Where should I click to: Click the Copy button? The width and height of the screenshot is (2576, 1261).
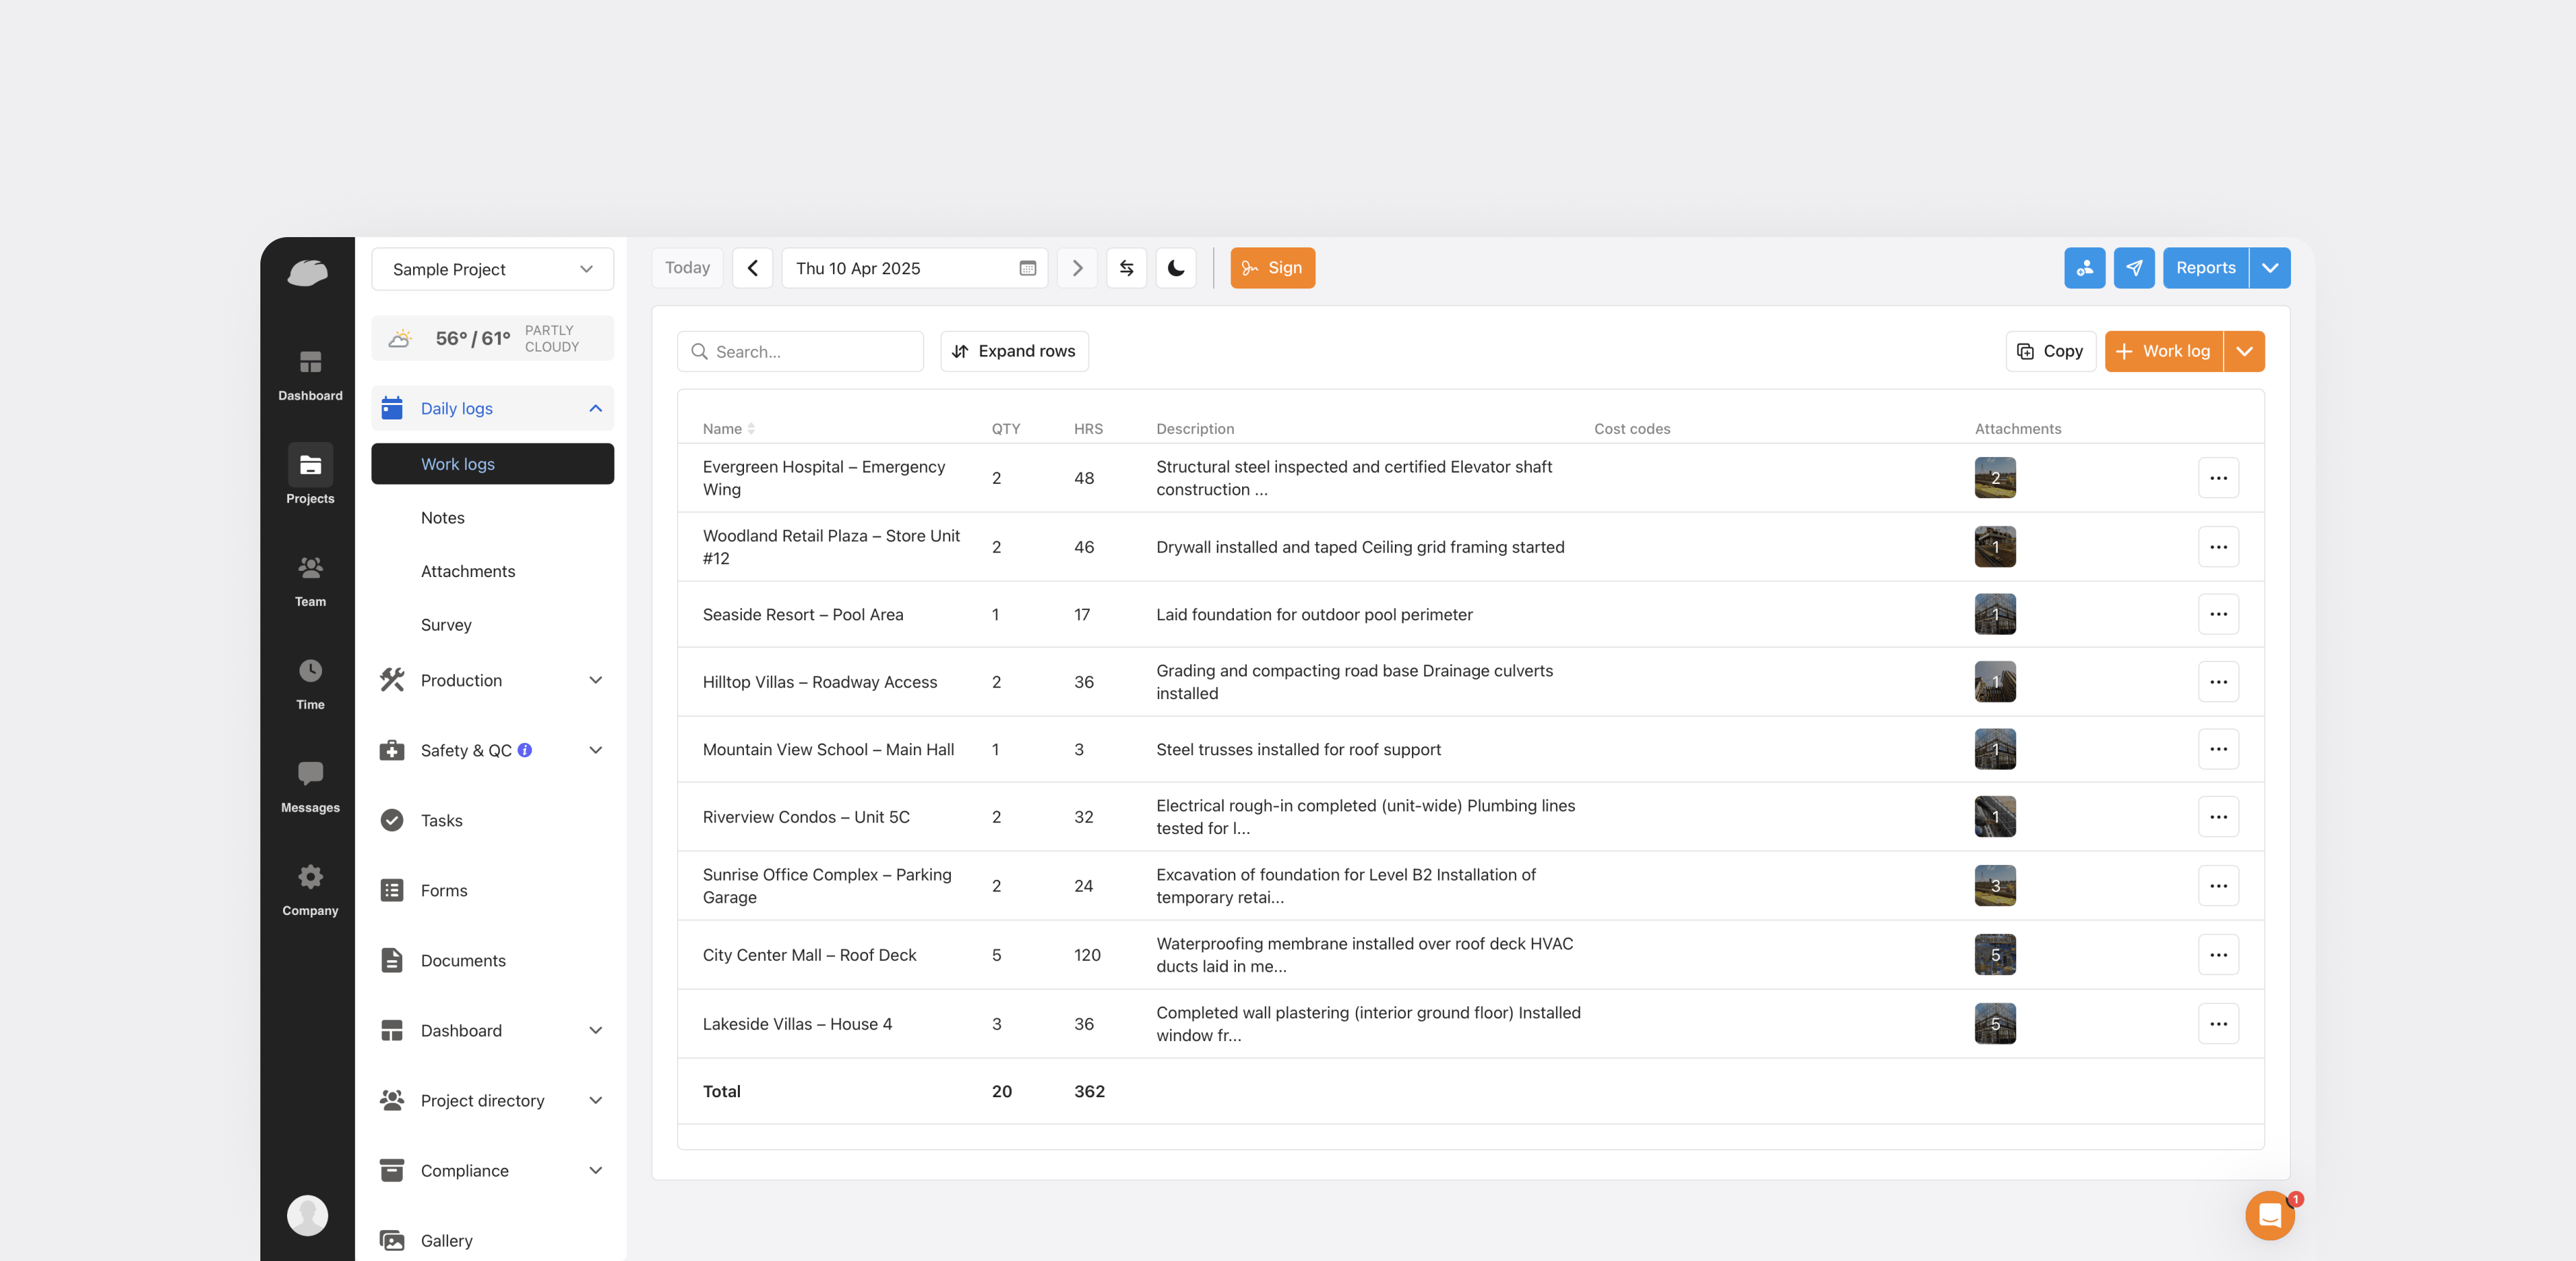pos(2050,351)
